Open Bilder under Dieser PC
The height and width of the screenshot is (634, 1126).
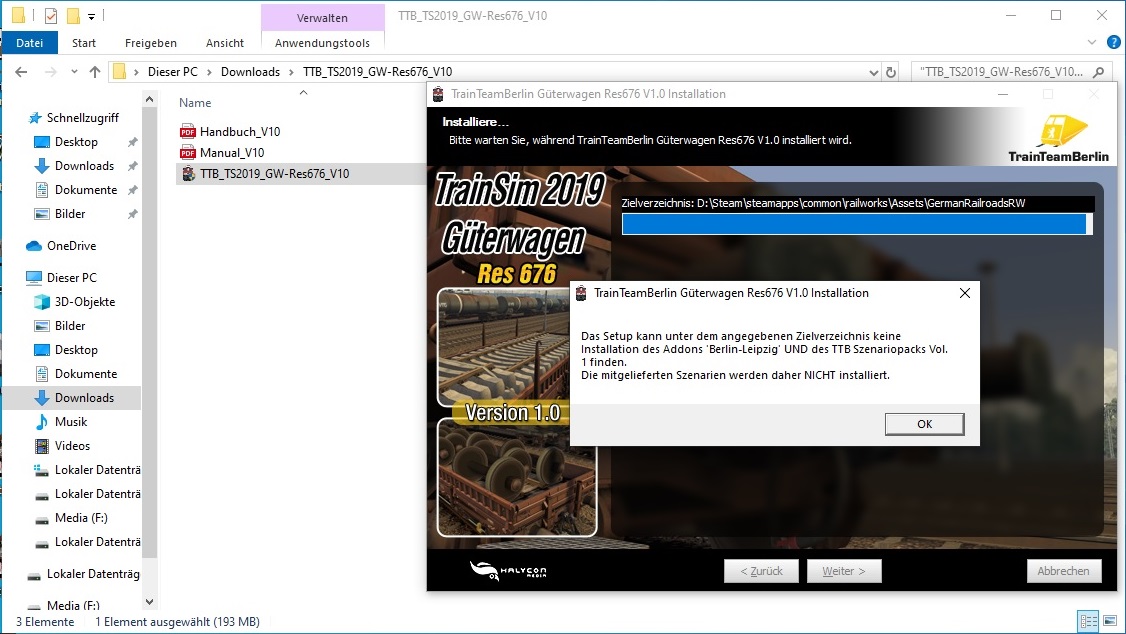point(70,326)
